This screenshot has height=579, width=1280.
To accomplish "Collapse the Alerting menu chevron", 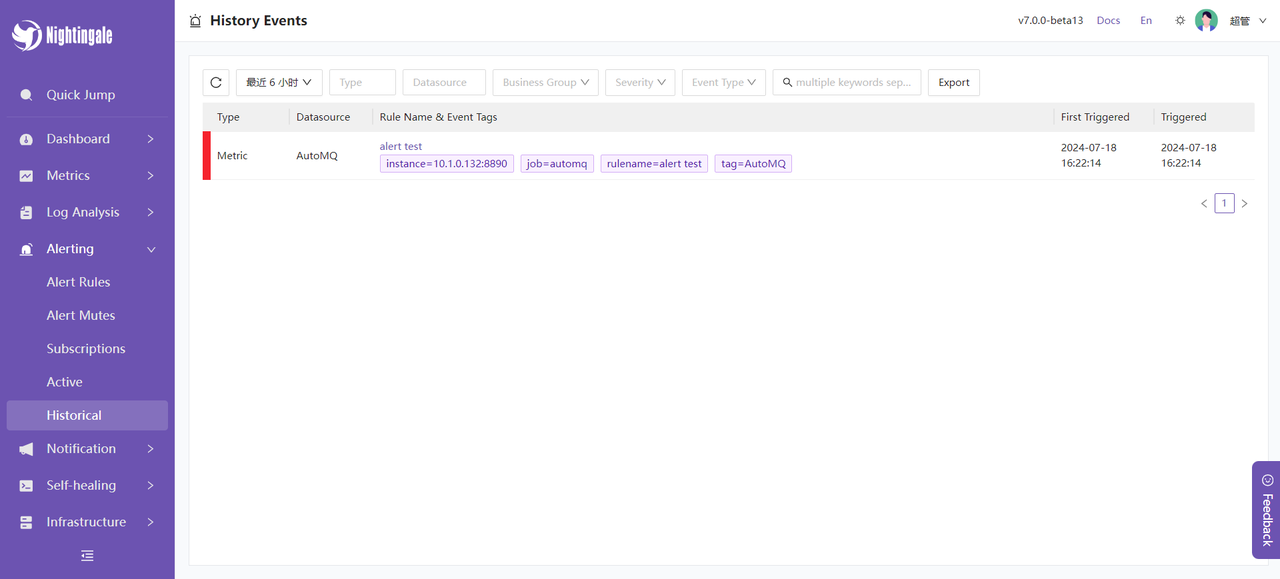I will coord(151,249).
